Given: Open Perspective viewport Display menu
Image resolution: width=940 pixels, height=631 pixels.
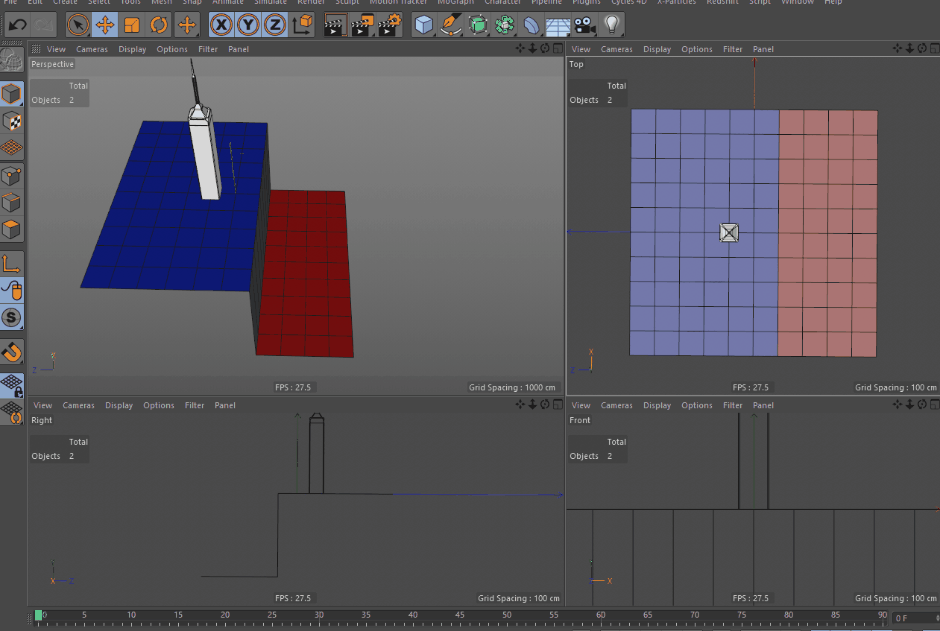Looking at the screenshot, I should (132, 49).
